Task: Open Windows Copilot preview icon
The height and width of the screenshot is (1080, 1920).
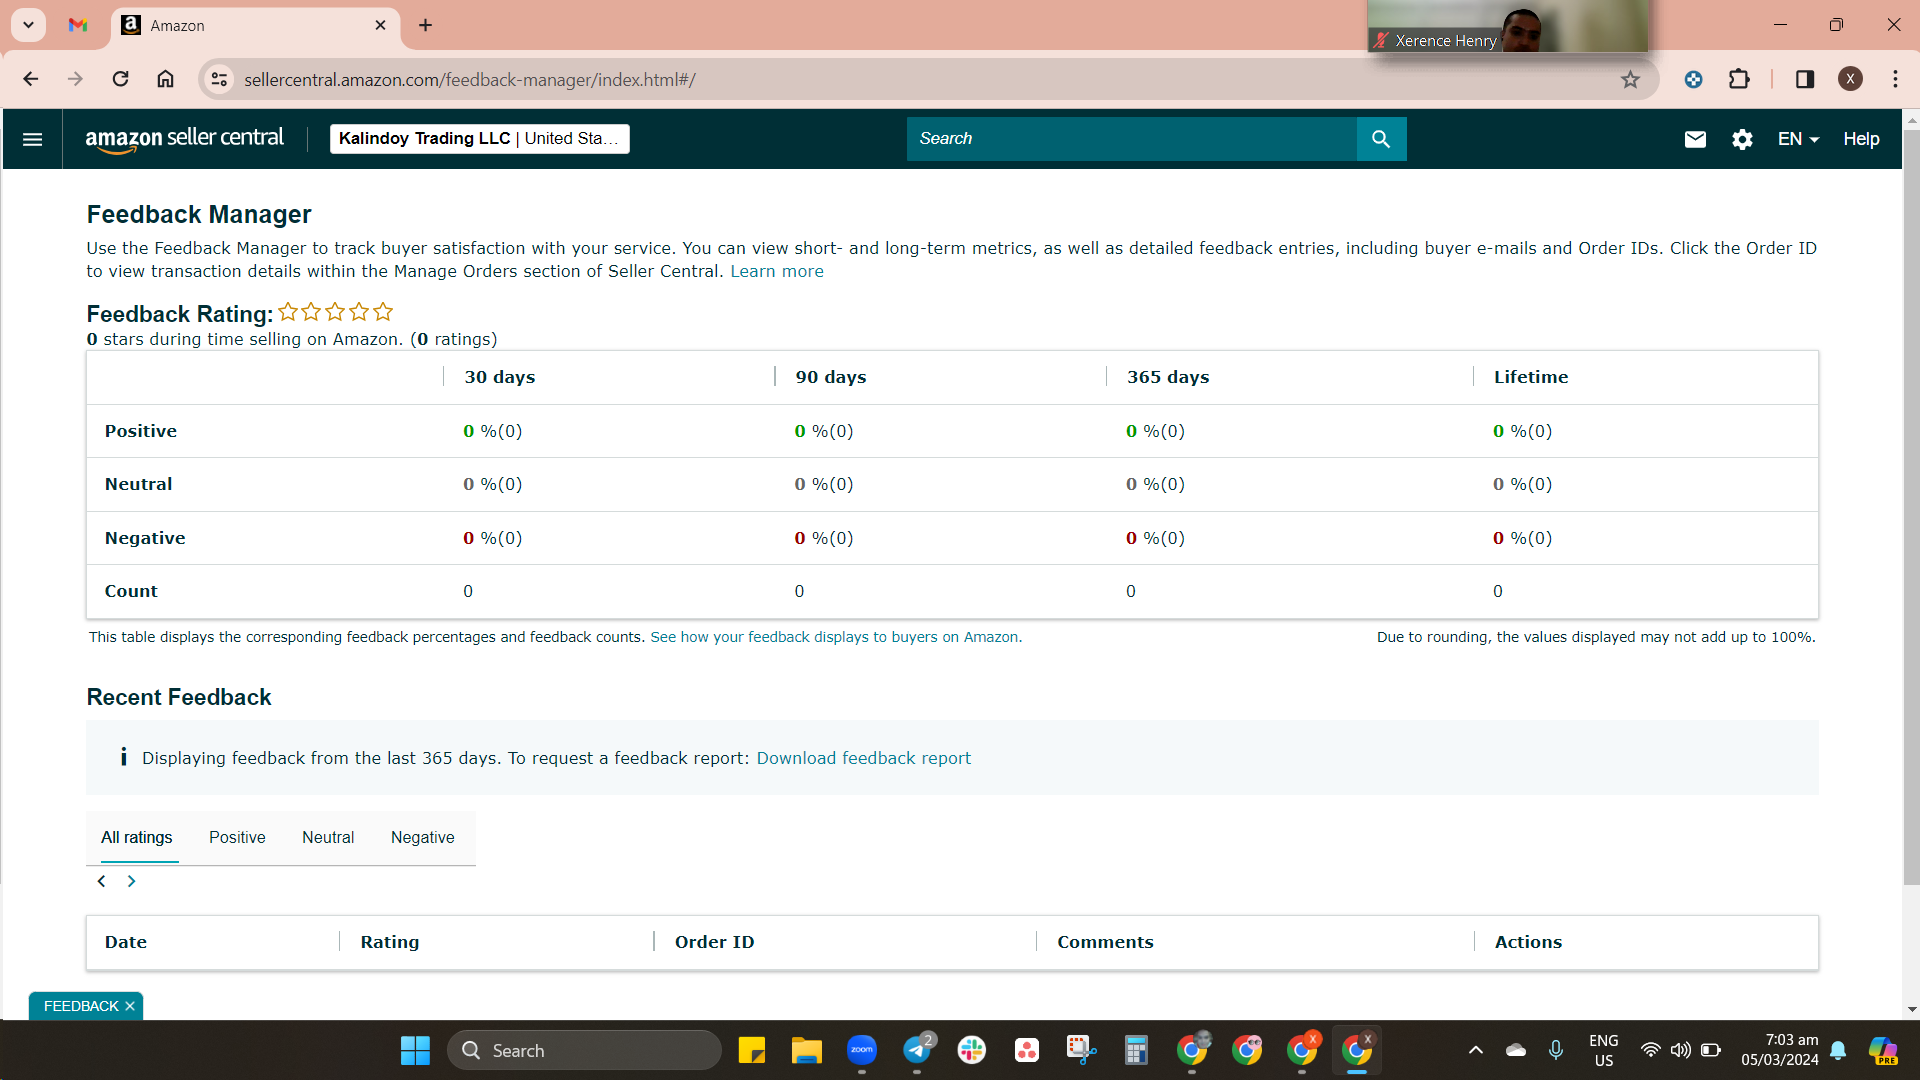Action: pyautogui.click(x=1883, y=1050)
